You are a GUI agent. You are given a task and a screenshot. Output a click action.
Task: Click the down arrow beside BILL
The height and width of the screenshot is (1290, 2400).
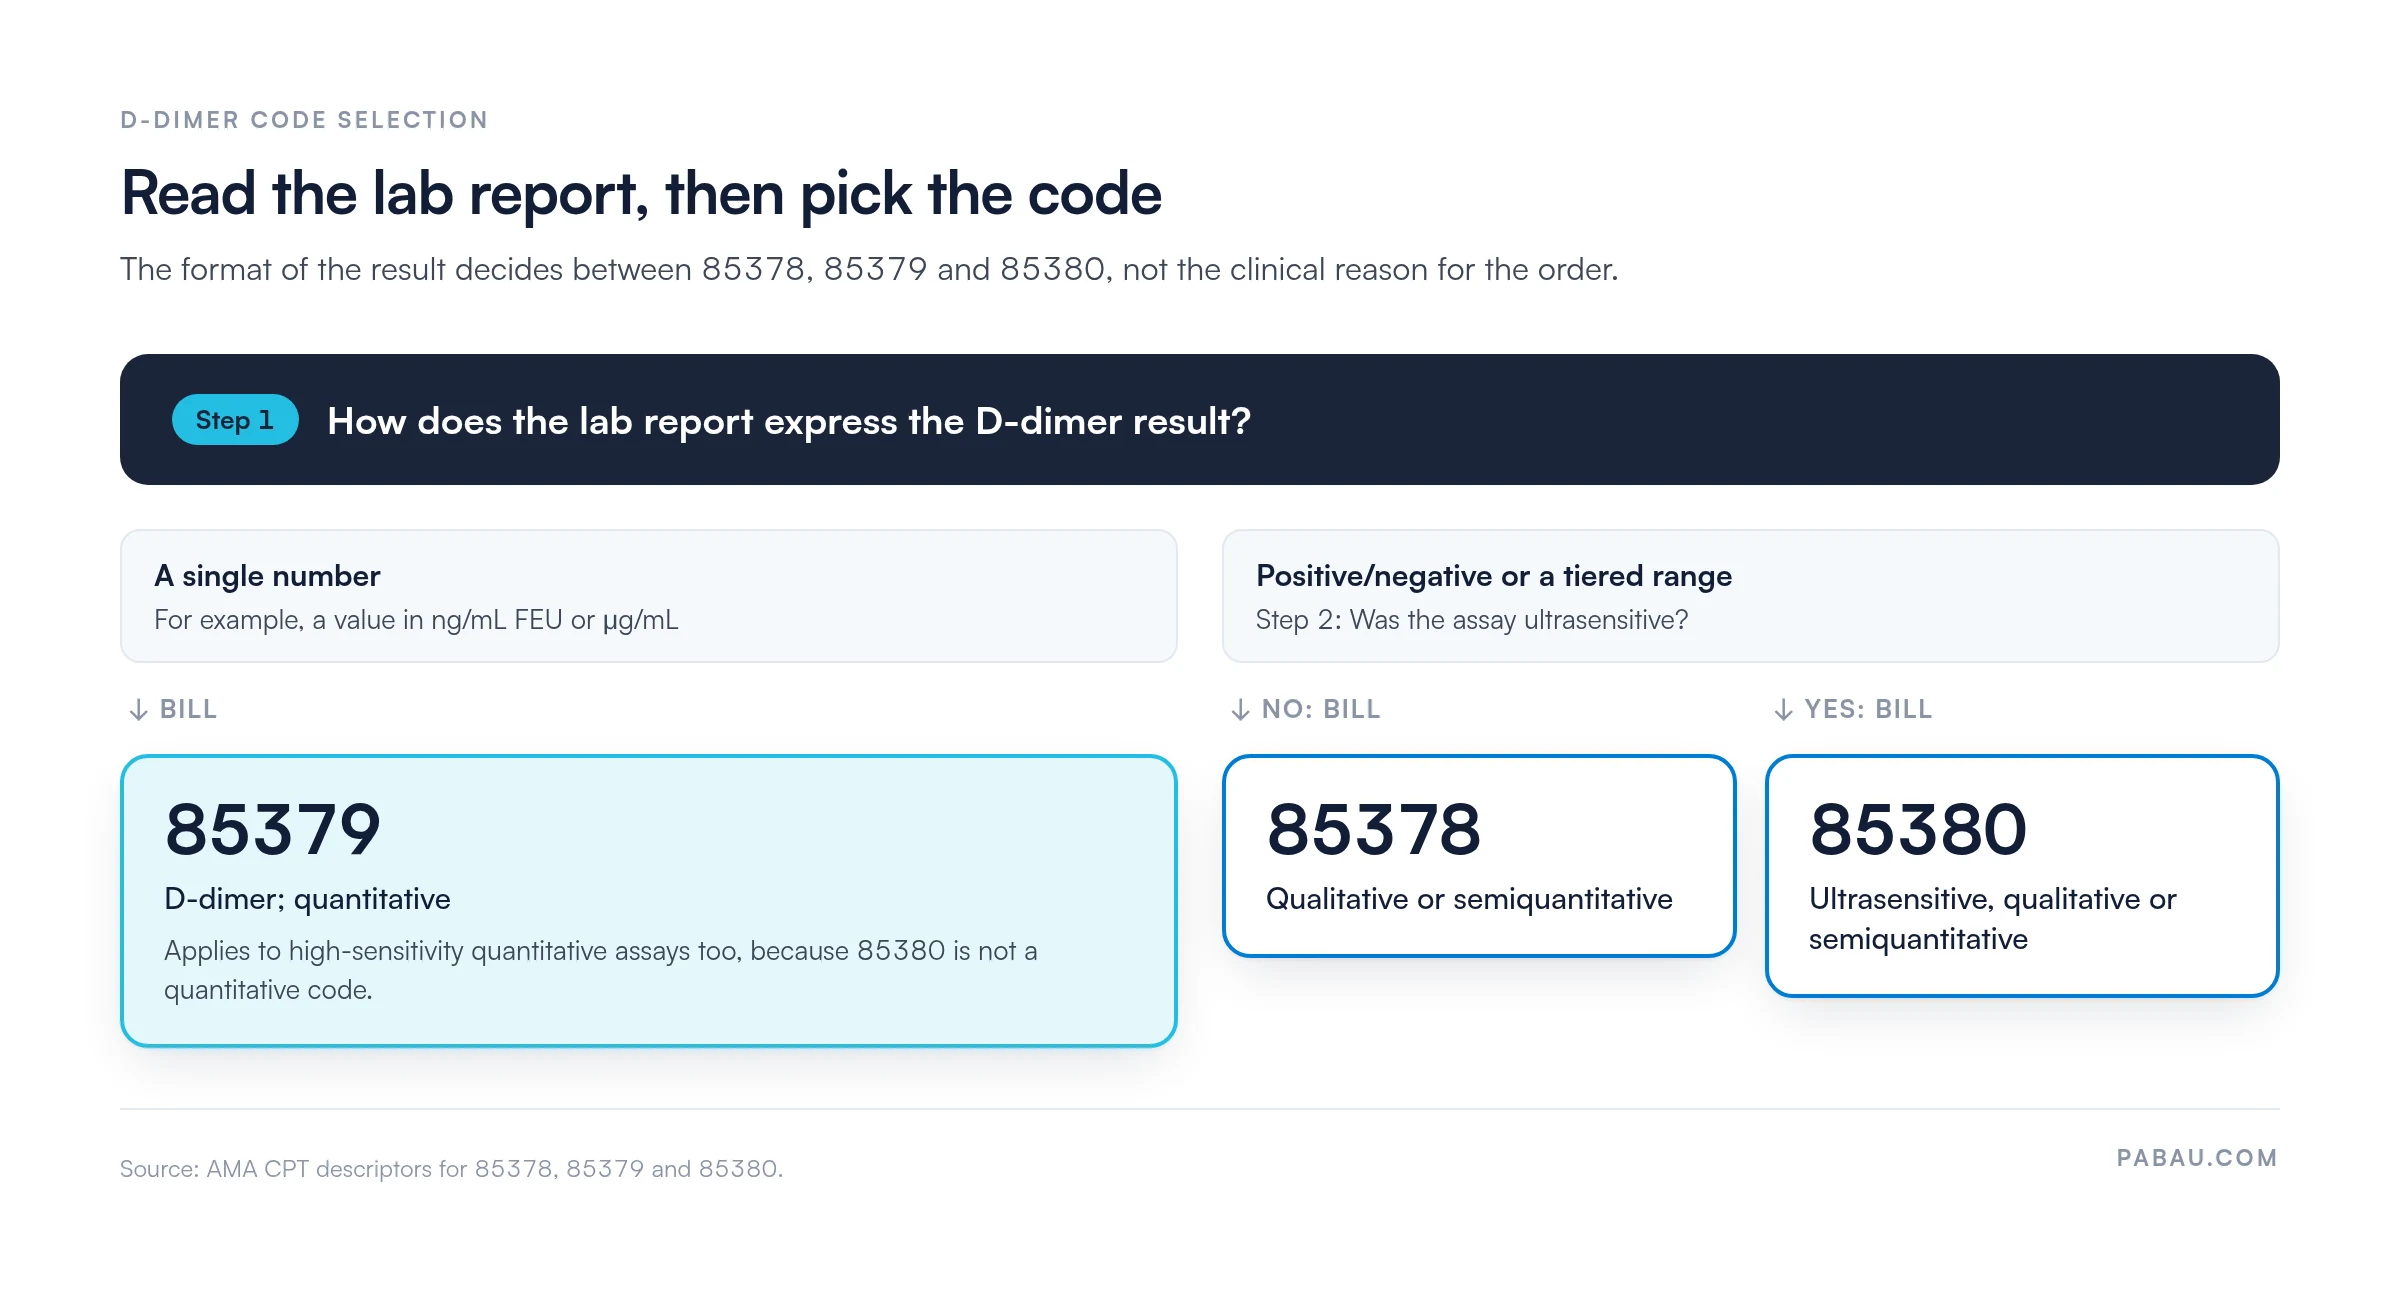pos(139,710)
